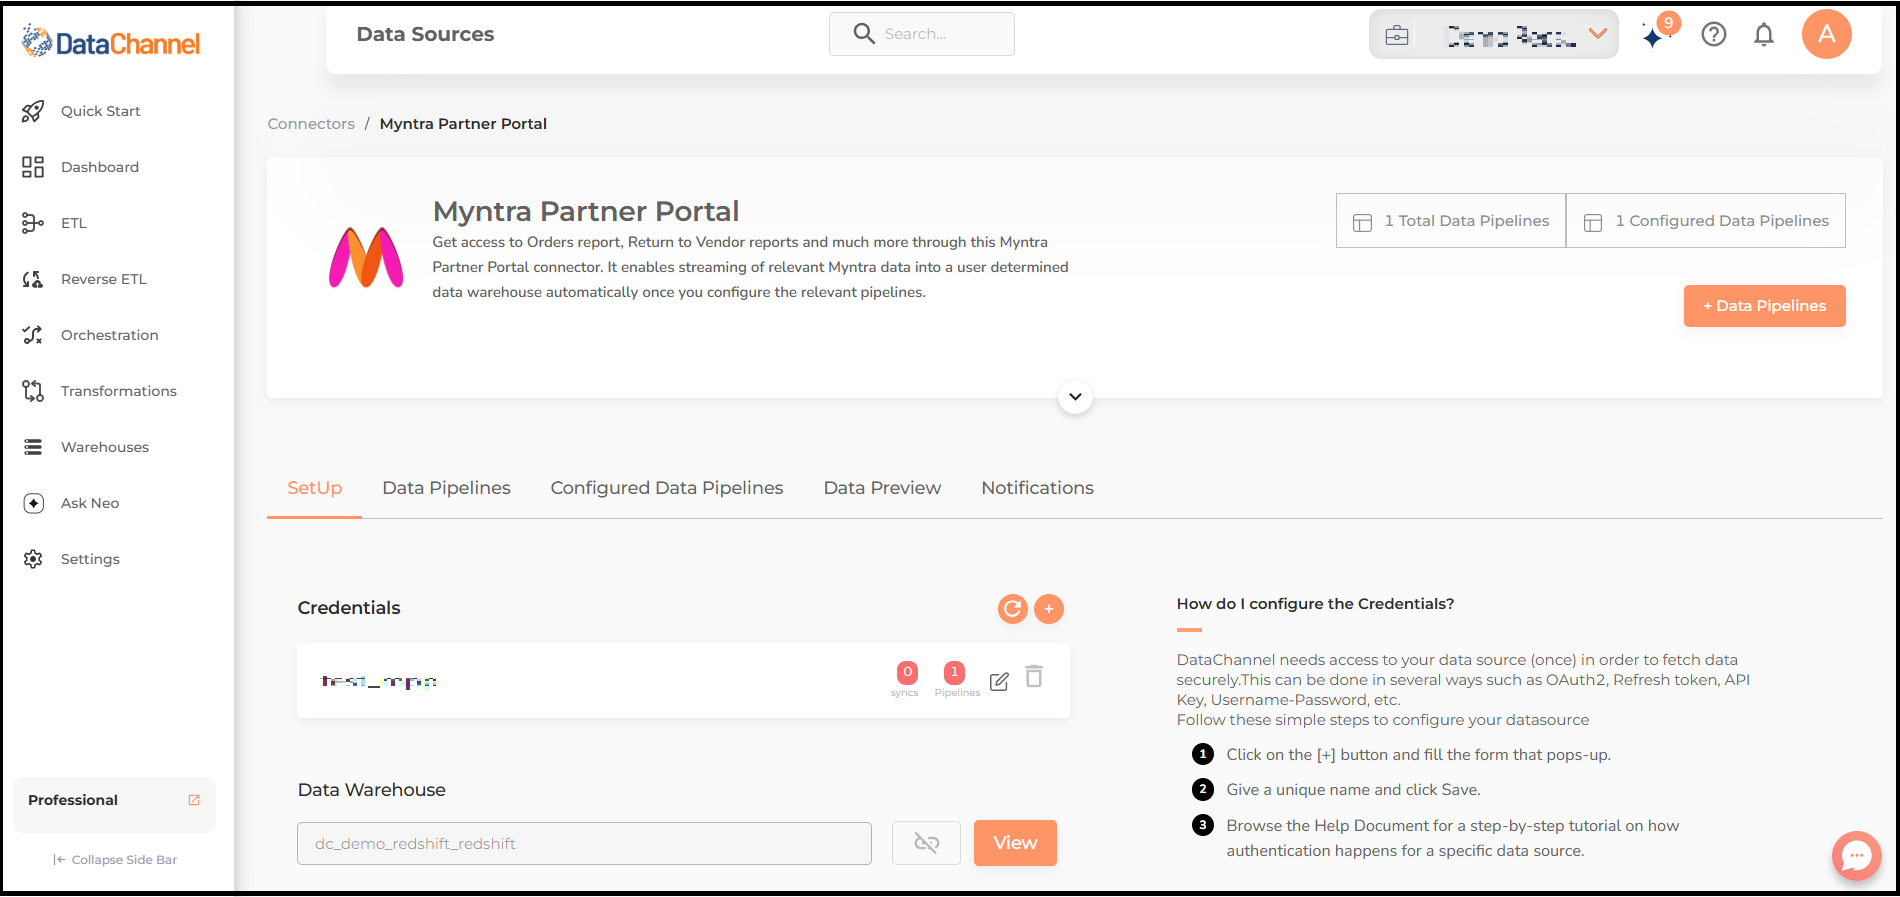Screen dimensions: 1900x897
Task: Click the Reverse ETL icon
Action: click(x=33, y=279)
